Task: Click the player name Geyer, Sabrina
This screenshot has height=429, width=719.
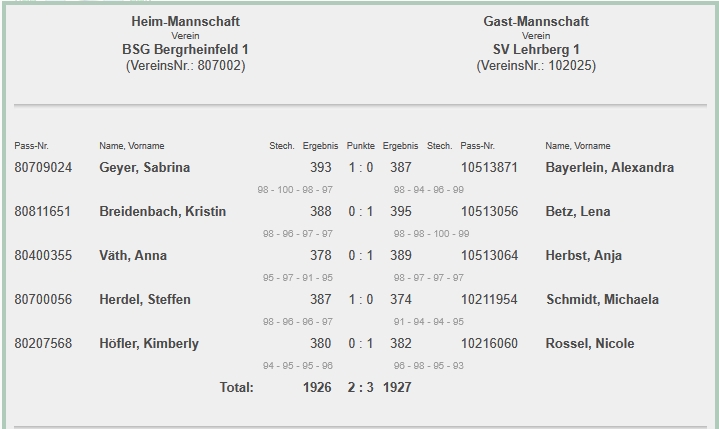Action: click(144, 168)
